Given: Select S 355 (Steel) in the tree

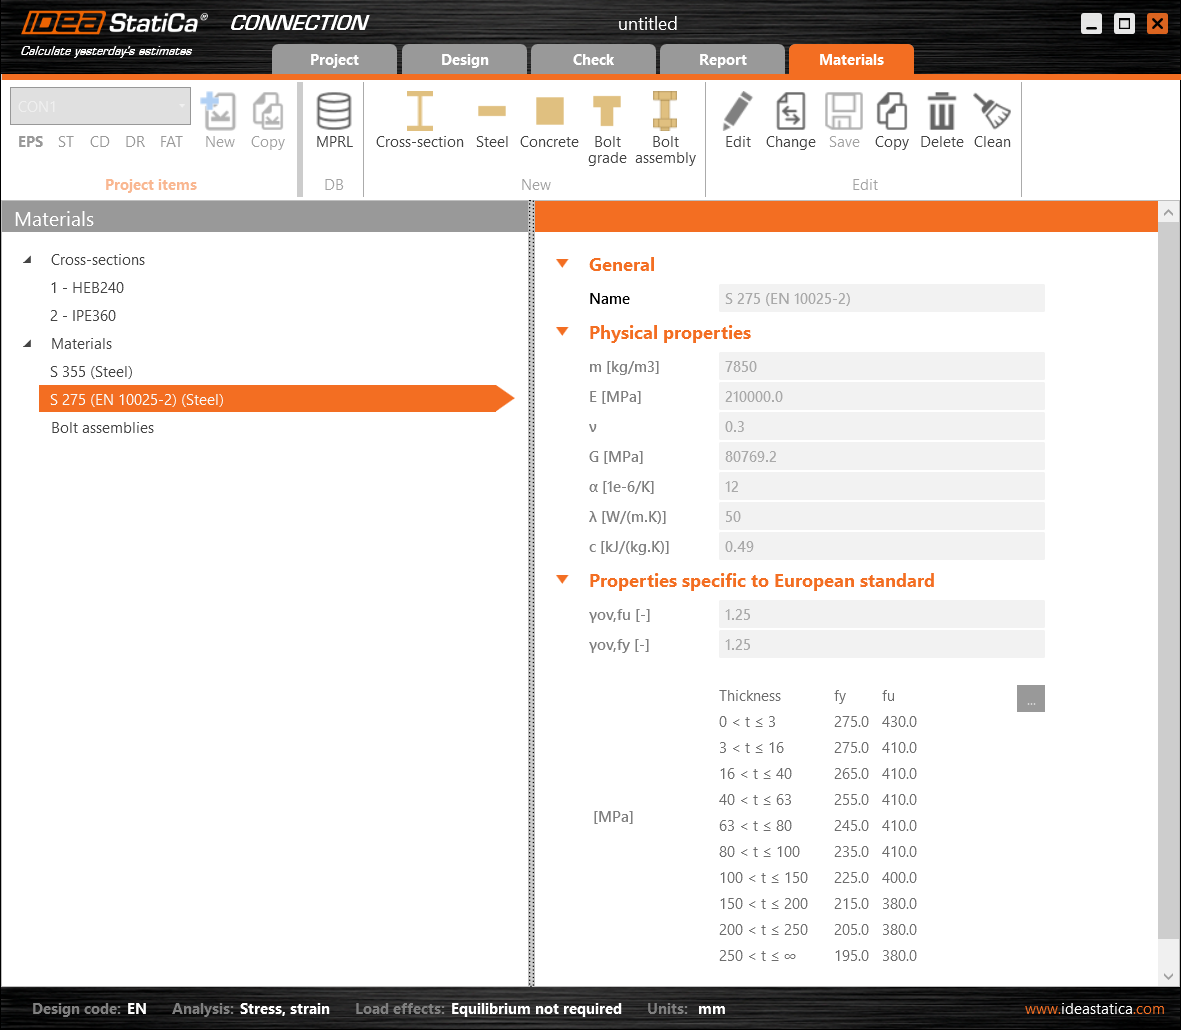Looking at the screenshot, I should [x=92, y=372].
